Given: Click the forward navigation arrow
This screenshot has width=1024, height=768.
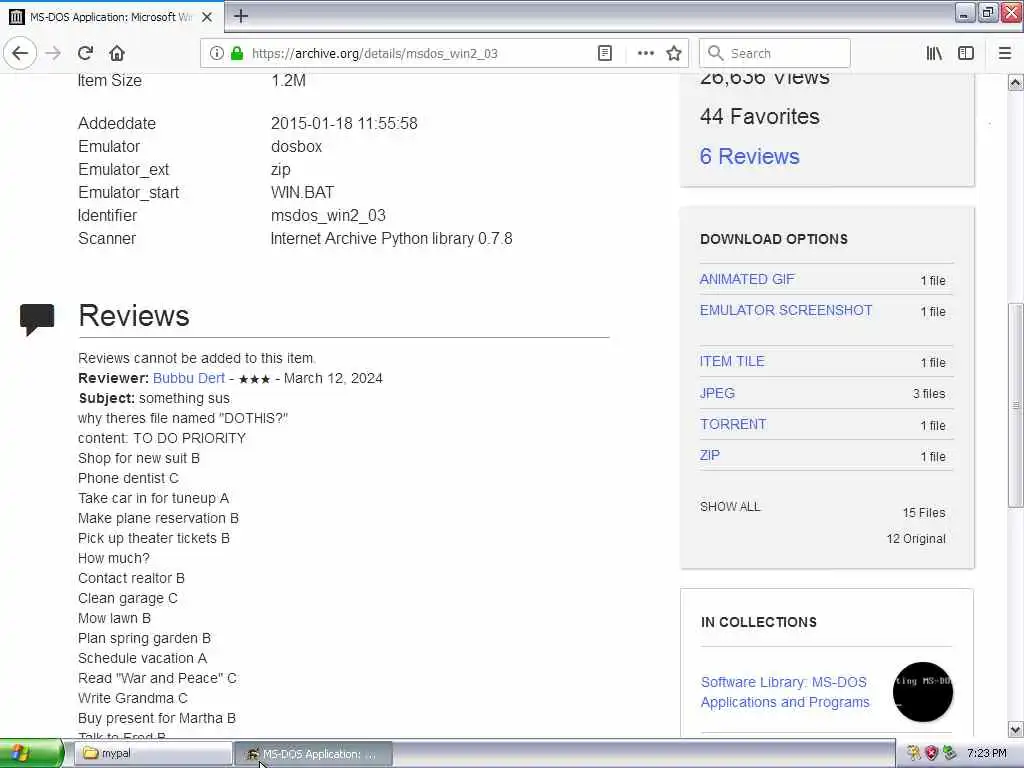Looking at the screenshot, I should (x=53, y=53).
